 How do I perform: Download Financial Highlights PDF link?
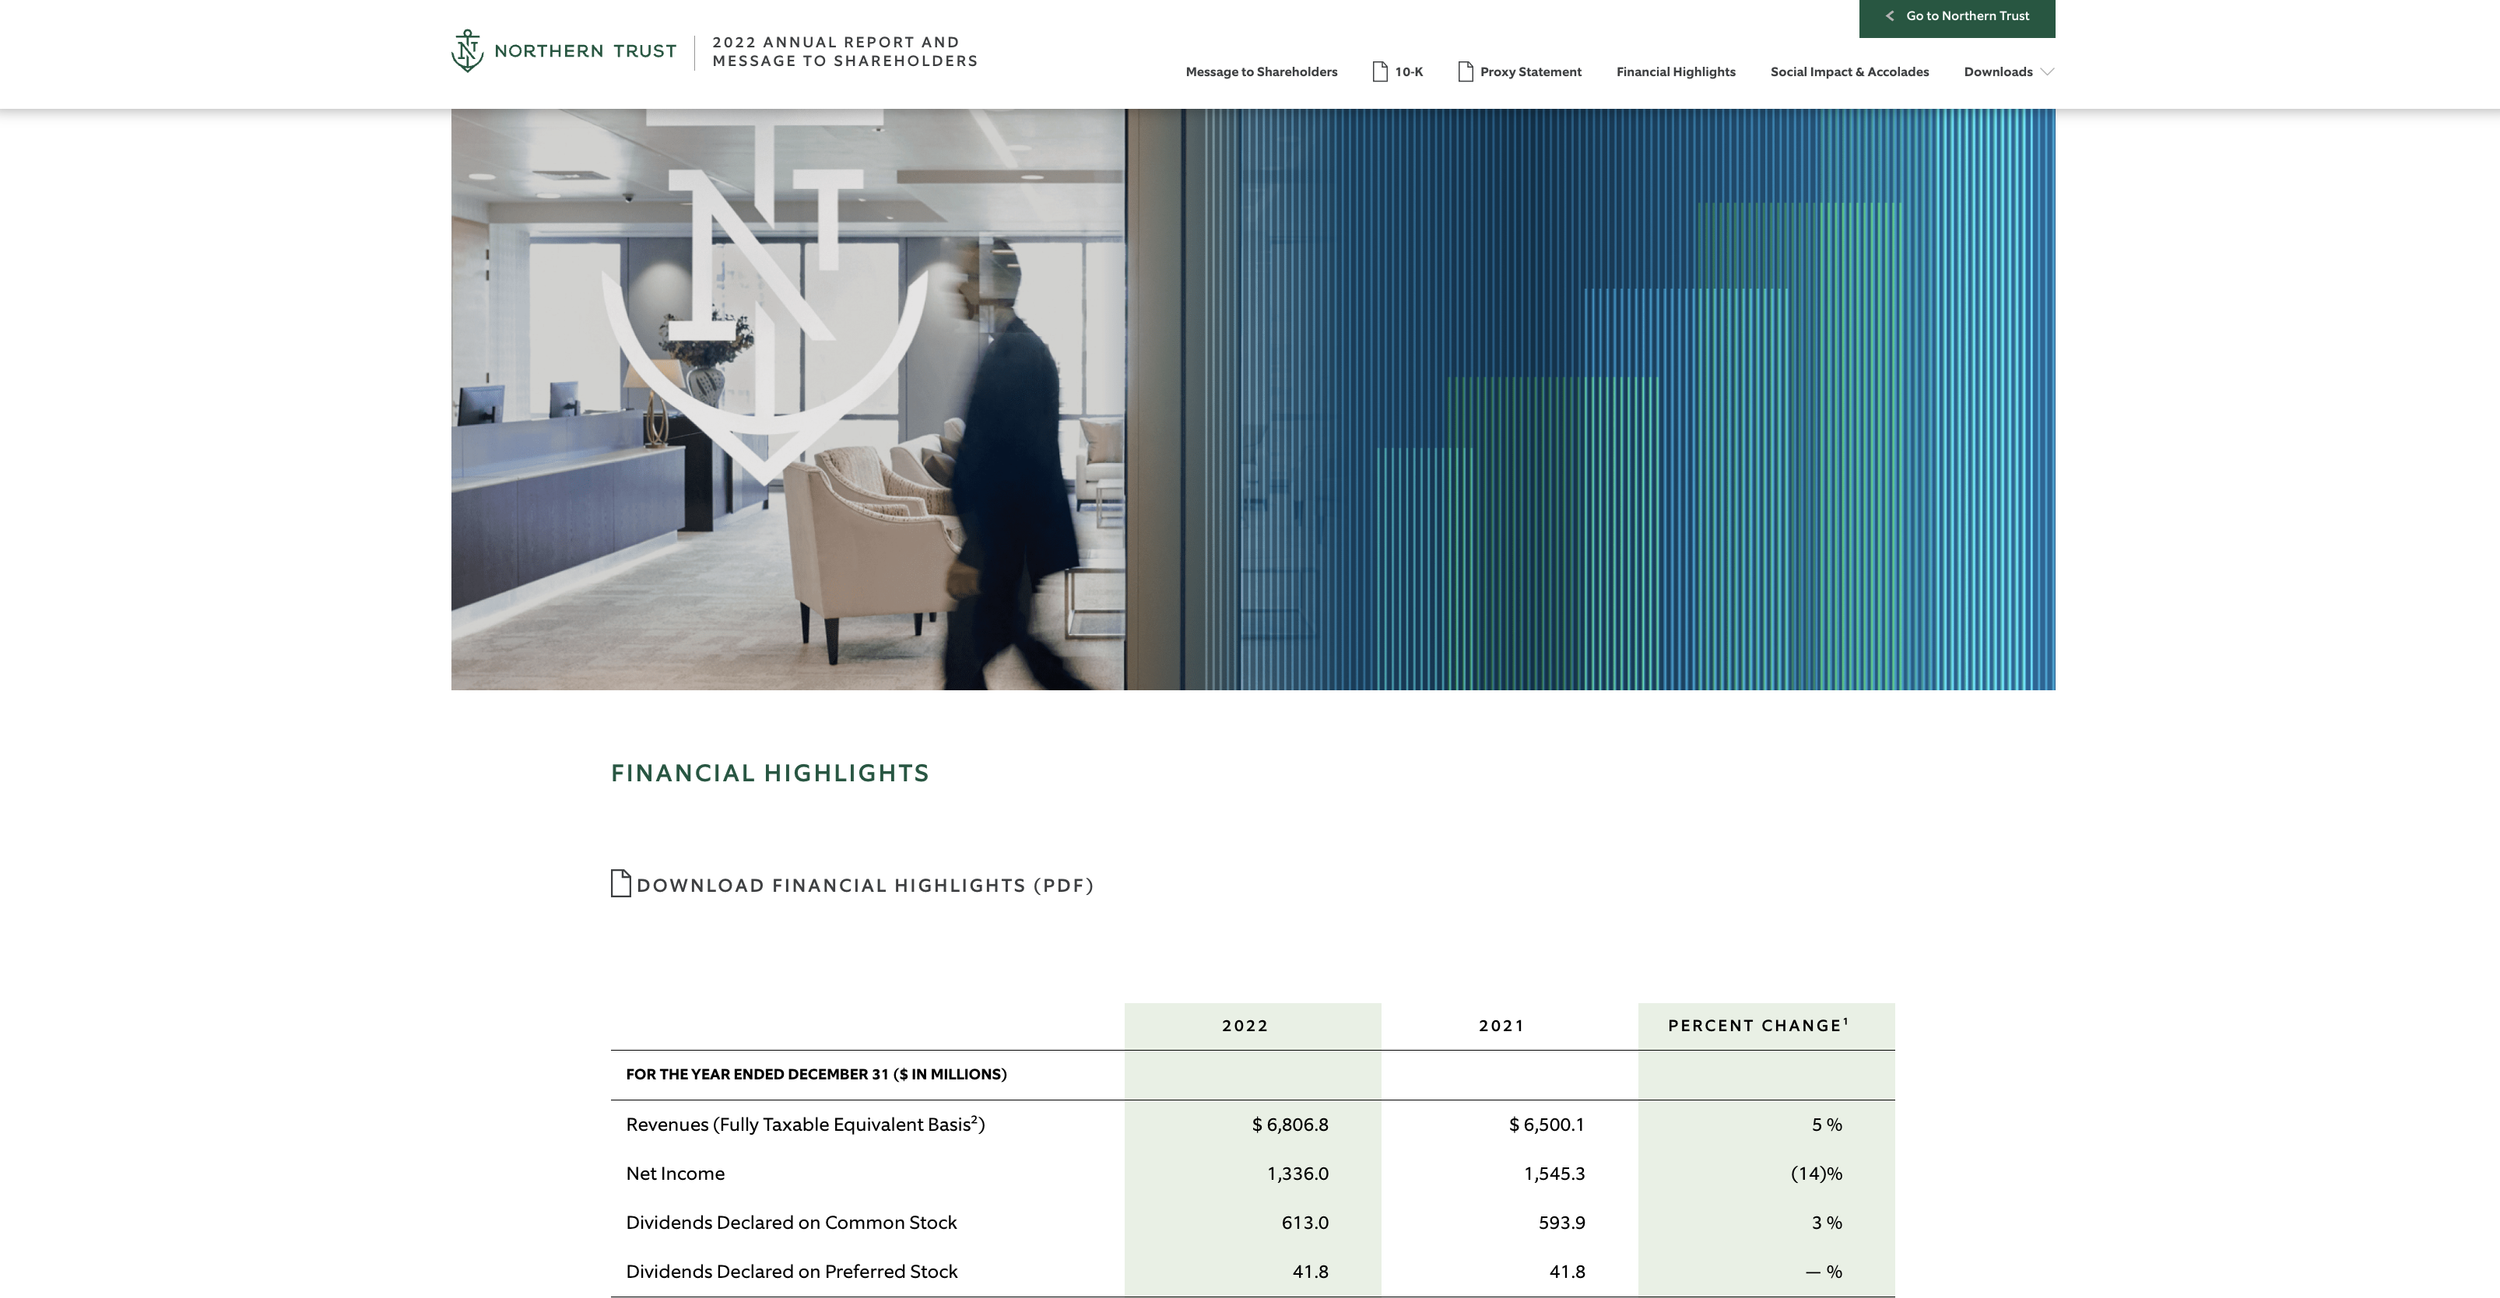865,886
